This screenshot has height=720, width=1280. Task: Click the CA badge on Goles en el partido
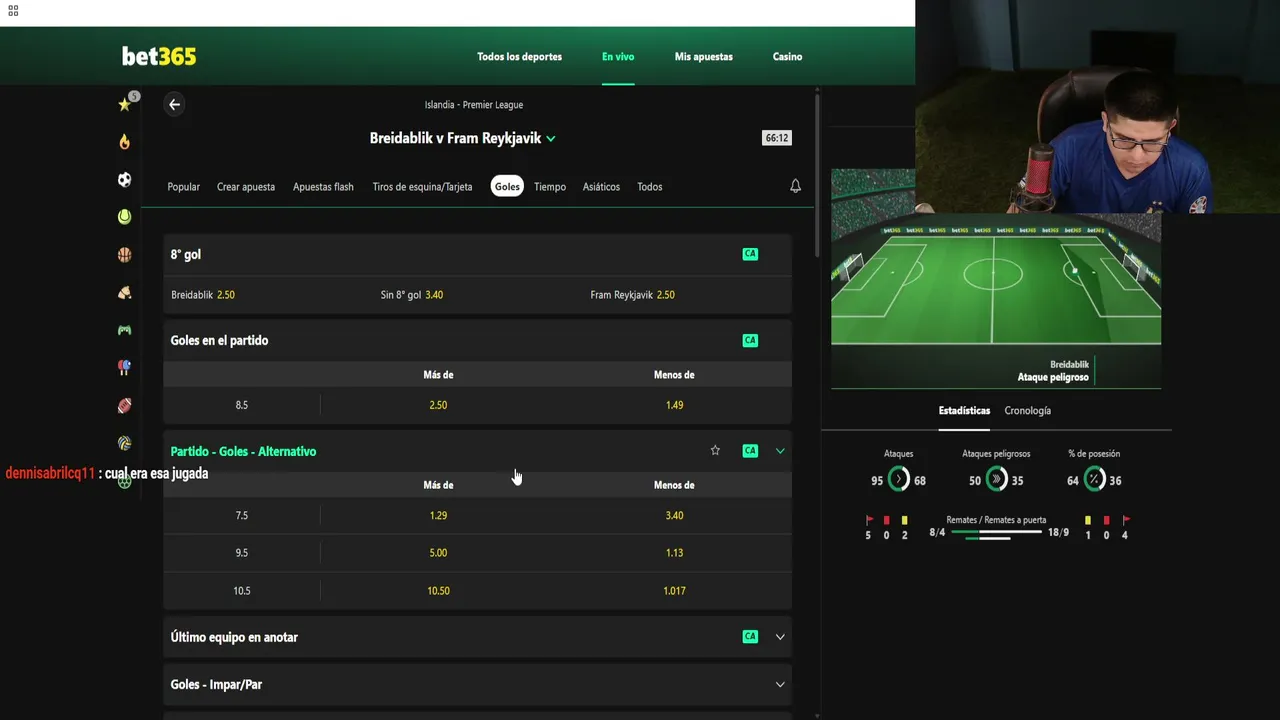pyautogui.click(x=750, y=340)
